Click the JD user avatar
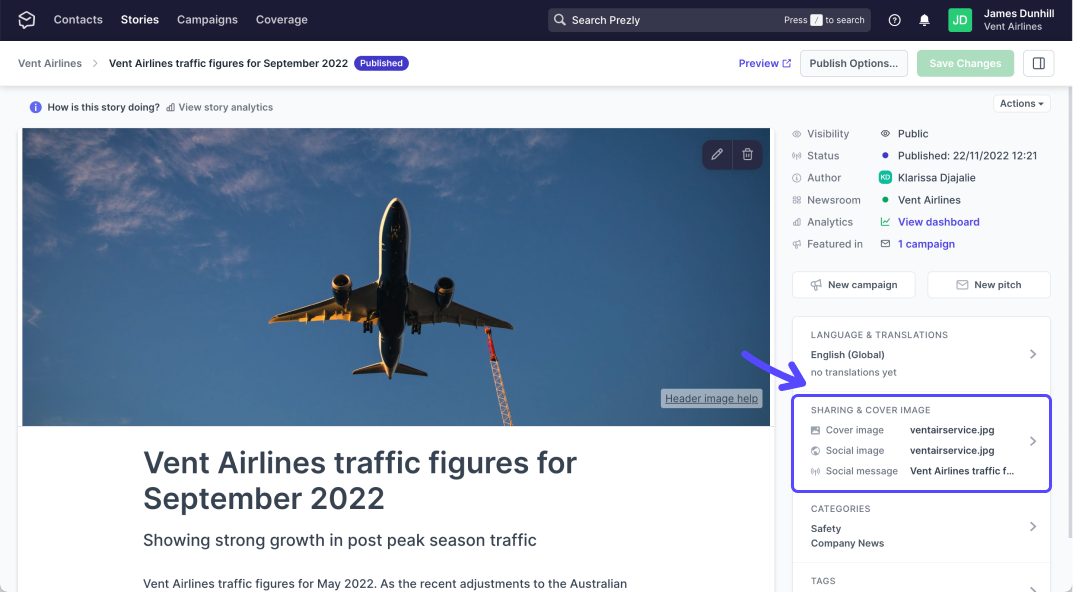Screen dimensions: 1073x592 pos(960,20)
